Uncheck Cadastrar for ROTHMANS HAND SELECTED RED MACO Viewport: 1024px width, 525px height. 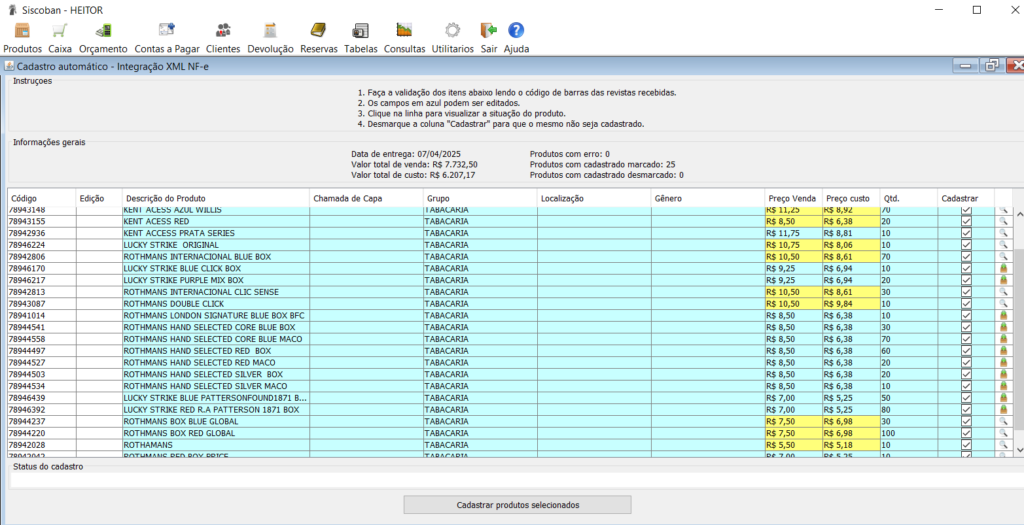tap(966, 362)
